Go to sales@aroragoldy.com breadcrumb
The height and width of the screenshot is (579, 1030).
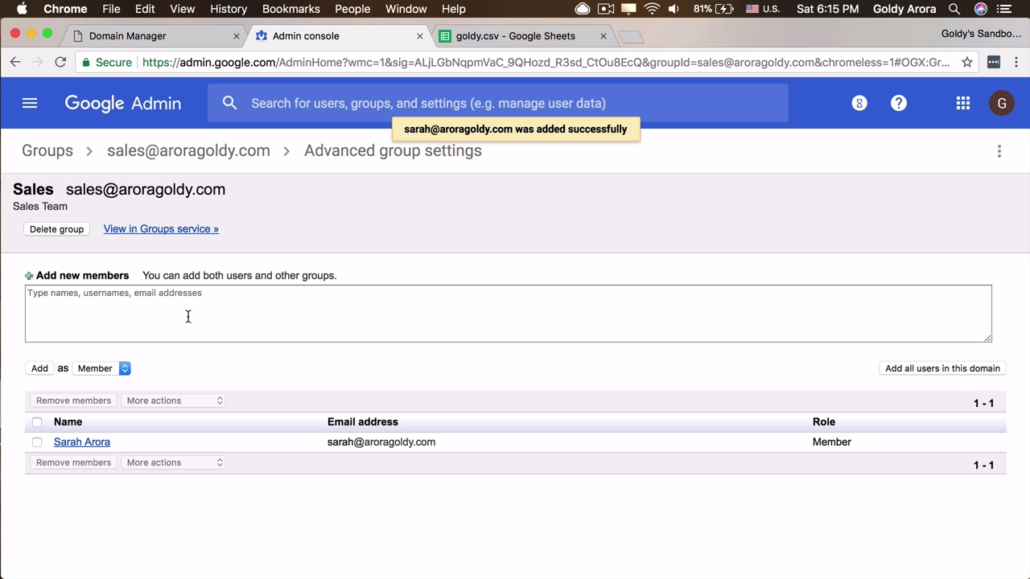click(x=189, y=151)
